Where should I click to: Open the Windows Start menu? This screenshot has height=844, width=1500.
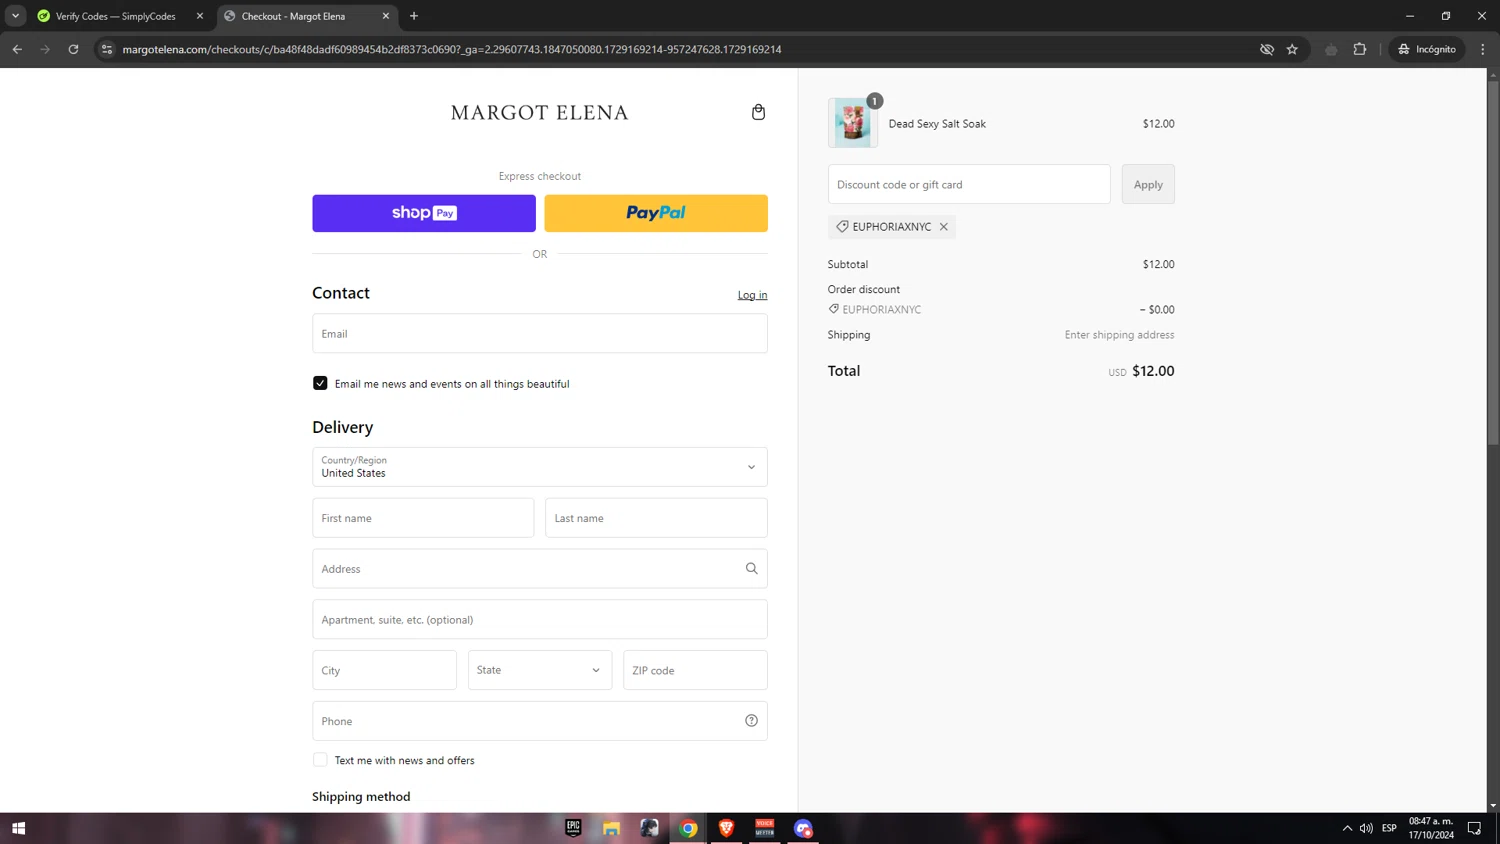[18, 828]
